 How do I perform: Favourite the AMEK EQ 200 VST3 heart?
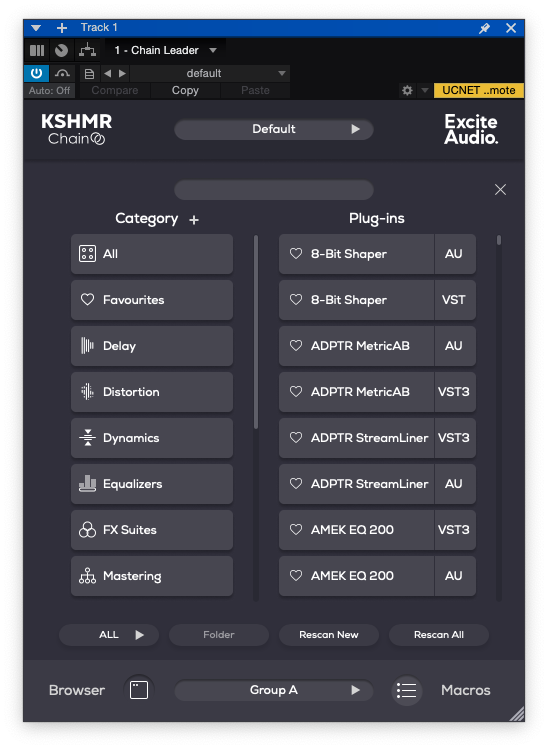[x=296, y=529]
